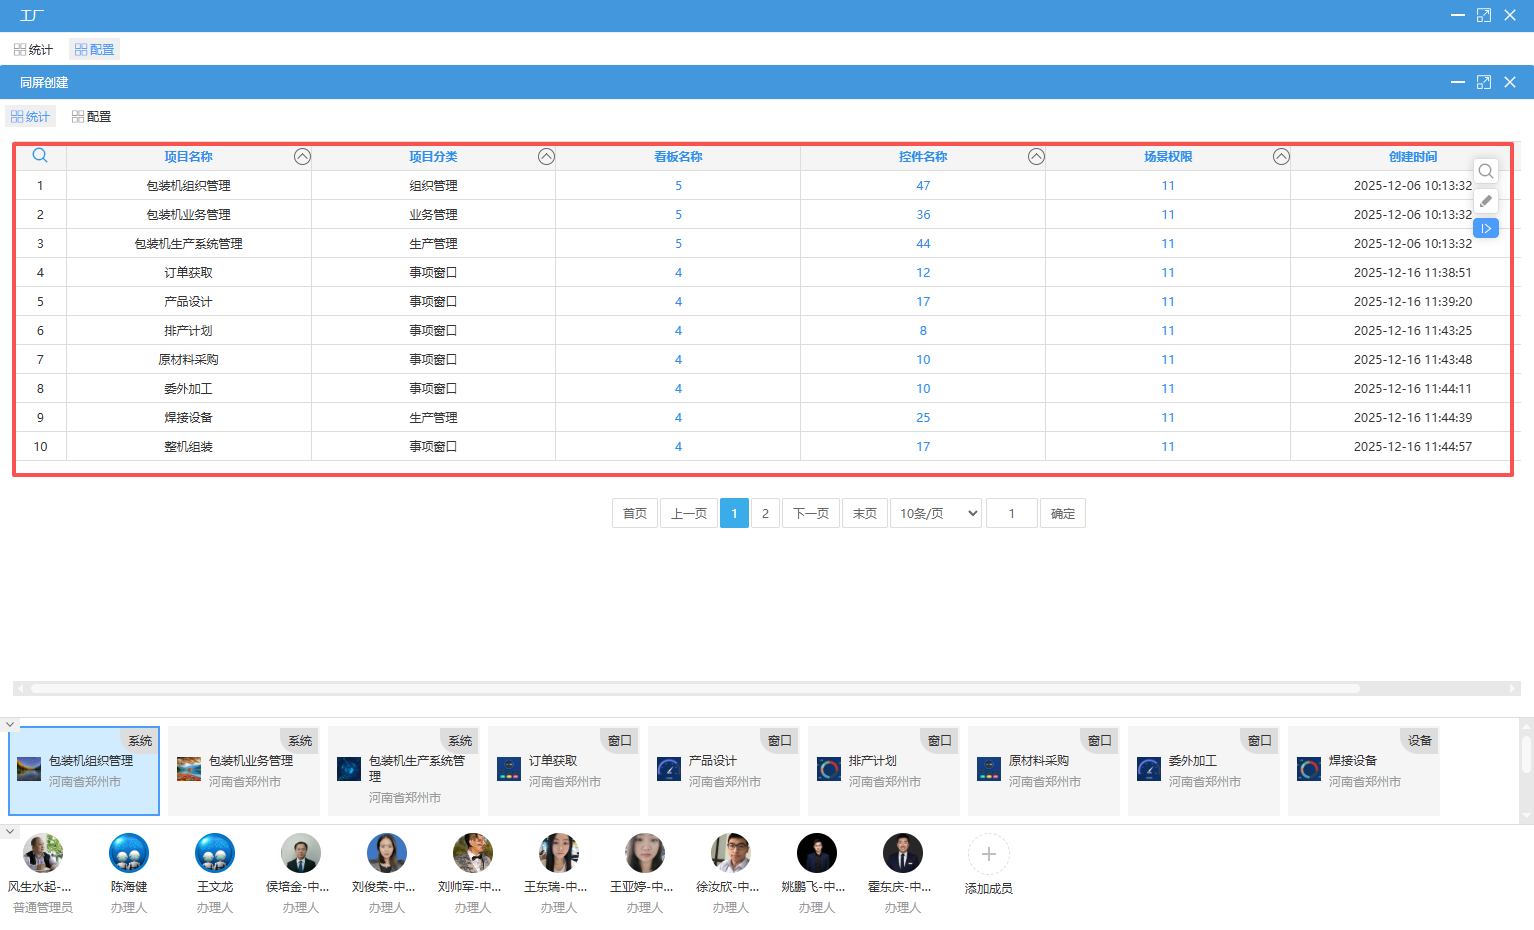Expand the 项目名称 column sort arrow
The image size is (1534, 930).
pyautogui.click(x=302, y=157)
